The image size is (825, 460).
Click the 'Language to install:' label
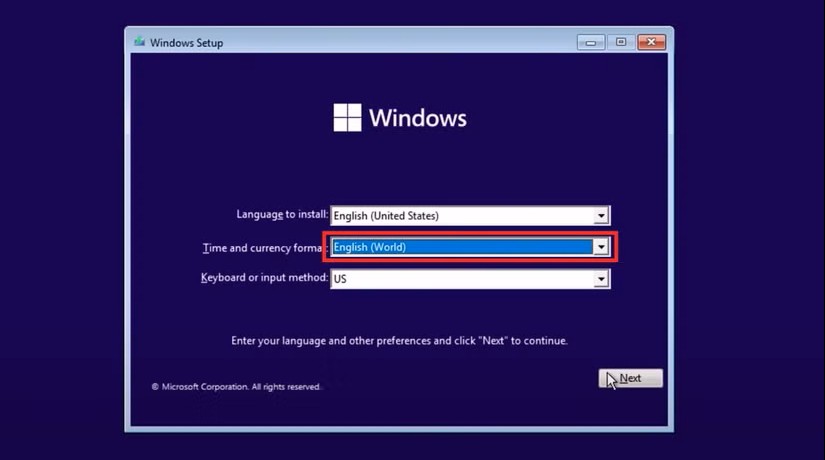[282, 214]
